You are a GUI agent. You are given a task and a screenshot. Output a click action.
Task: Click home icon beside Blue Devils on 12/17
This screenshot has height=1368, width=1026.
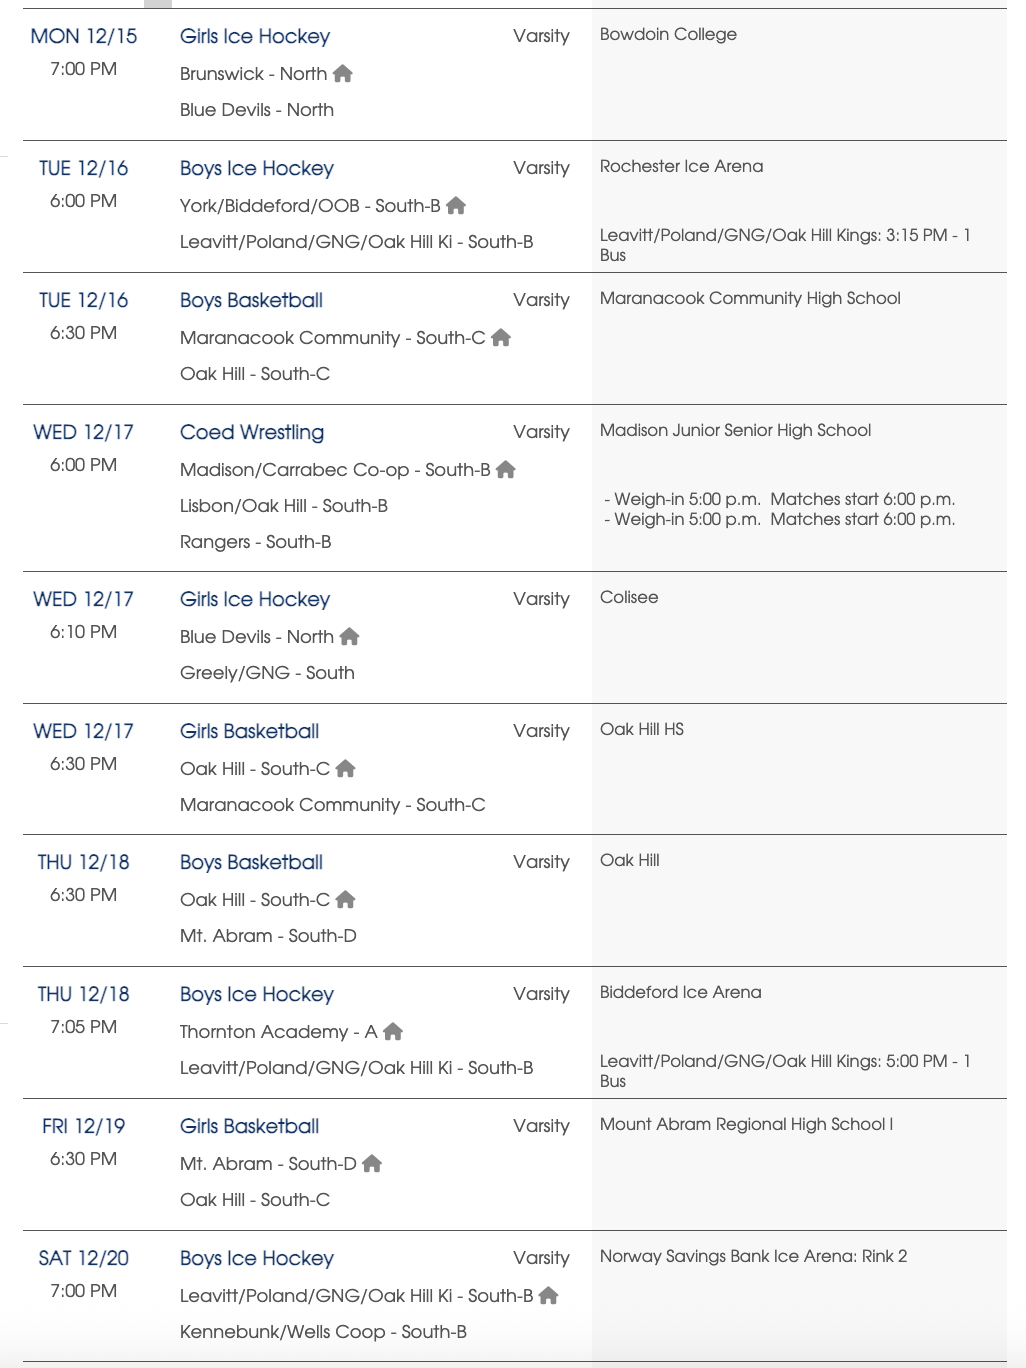coord(349,637)
